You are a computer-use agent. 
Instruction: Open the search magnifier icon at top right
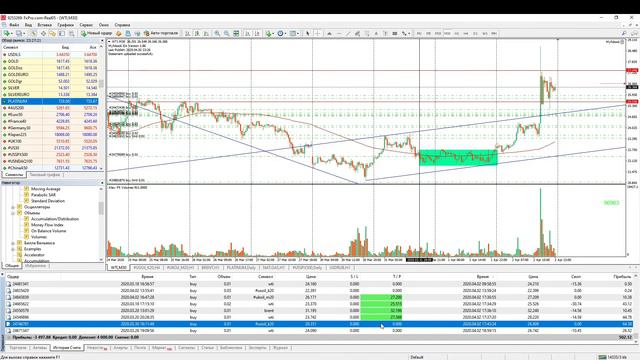[624, 33]
